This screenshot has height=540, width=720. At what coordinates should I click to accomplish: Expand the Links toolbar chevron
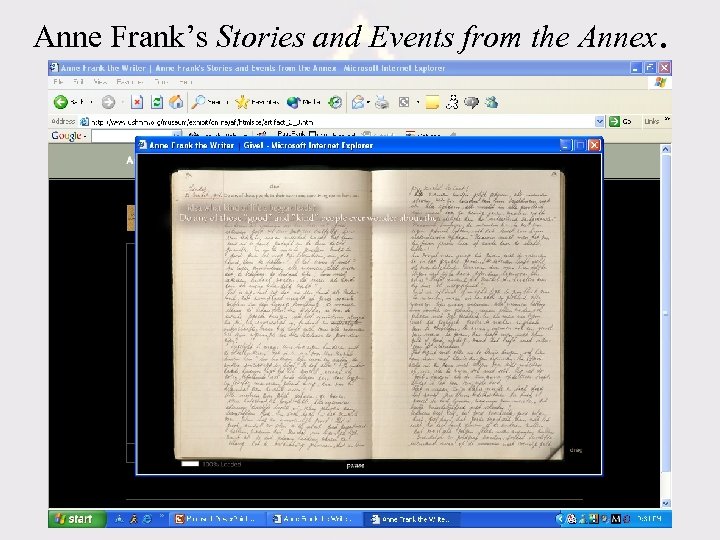[x=667, y=119]
